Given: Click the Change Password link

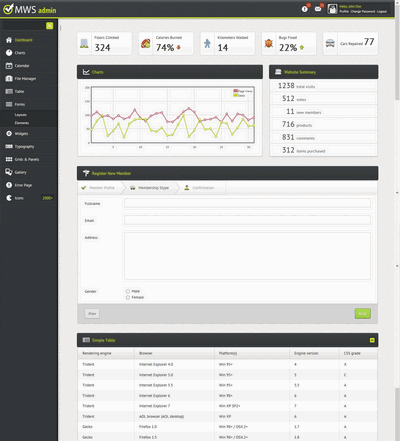Looking at the screenshot, I should tap(362, 11).
